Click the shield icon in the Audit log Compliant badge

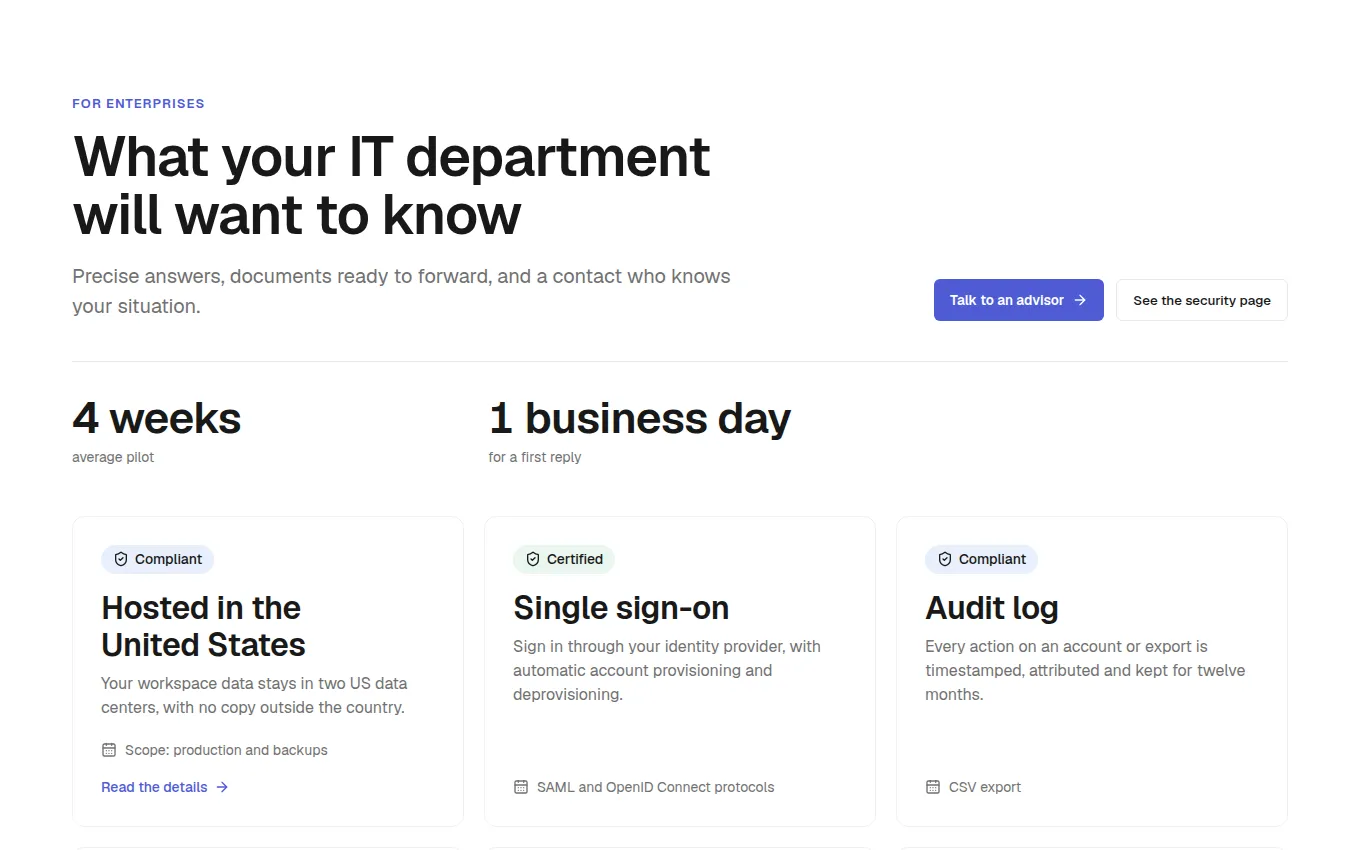click(945, 559)
